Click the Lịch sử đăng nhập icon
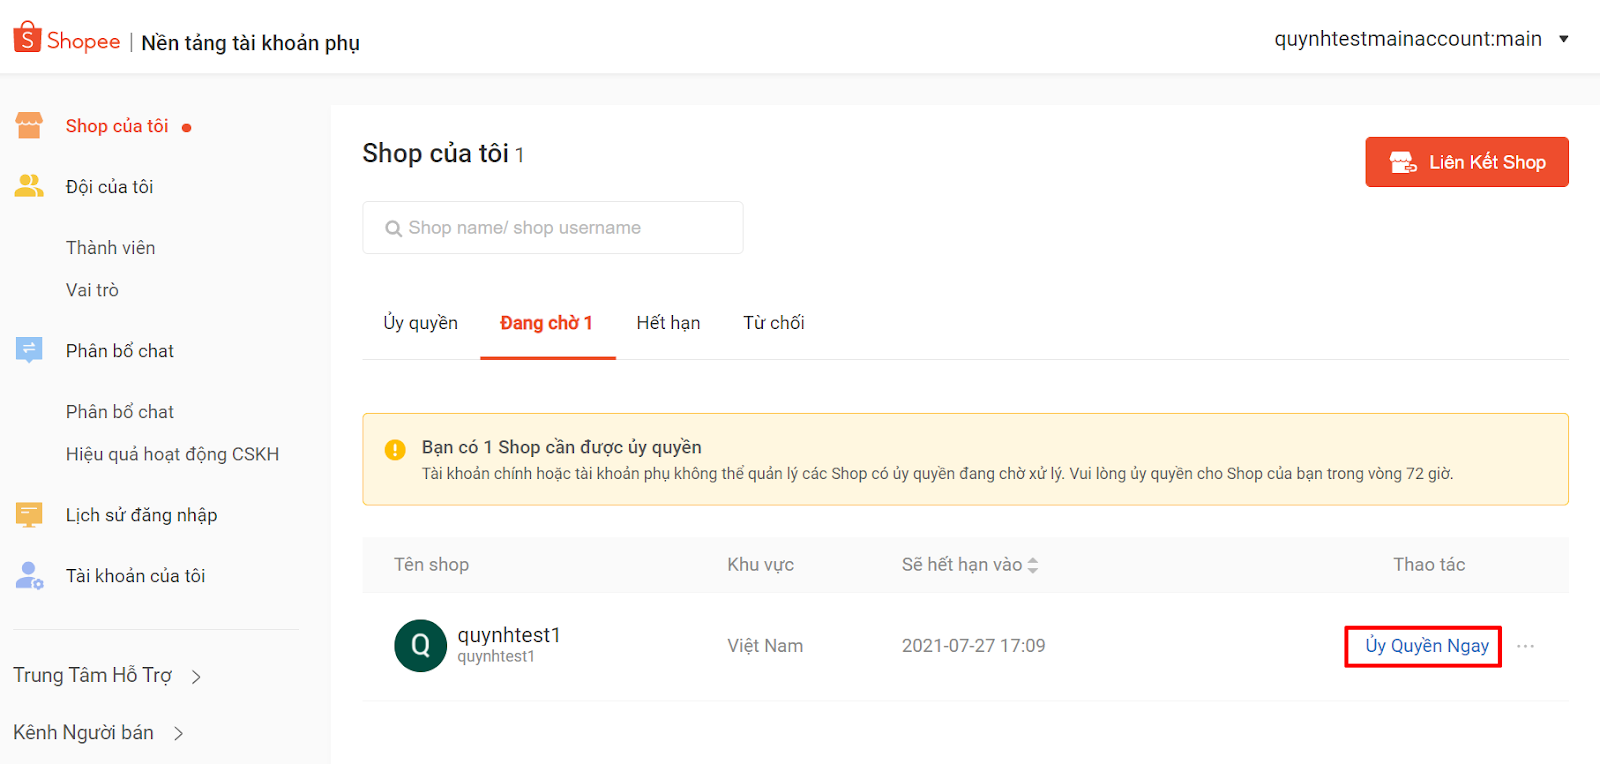 29,514
